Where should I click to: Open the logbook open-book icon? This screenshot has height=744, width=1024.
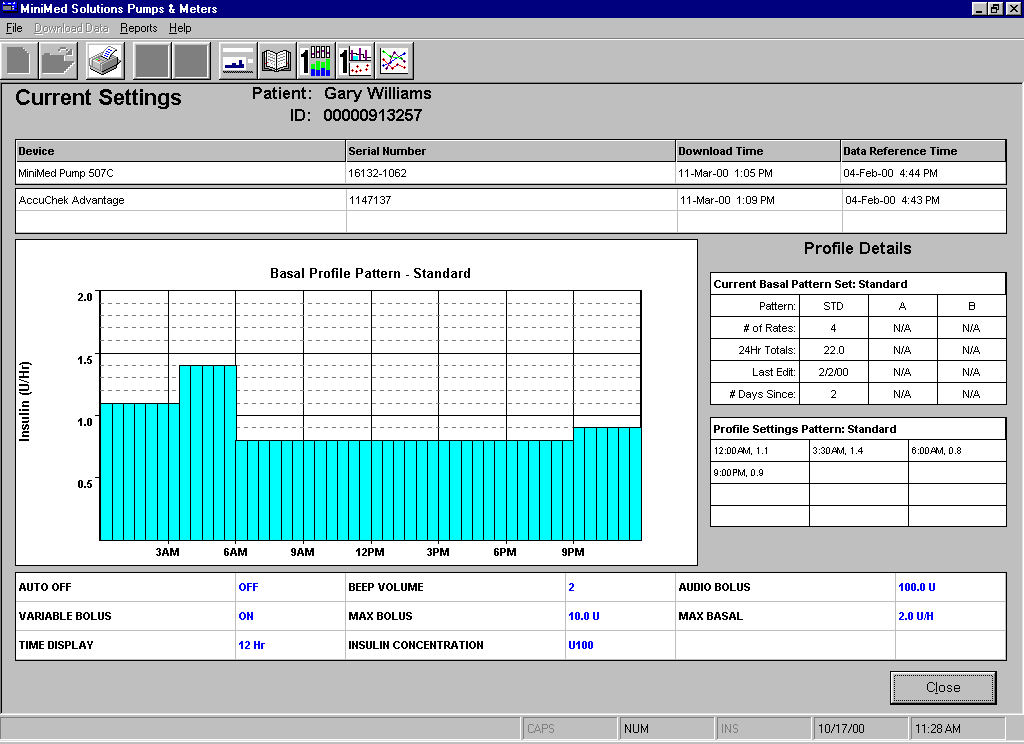[276, 61]
